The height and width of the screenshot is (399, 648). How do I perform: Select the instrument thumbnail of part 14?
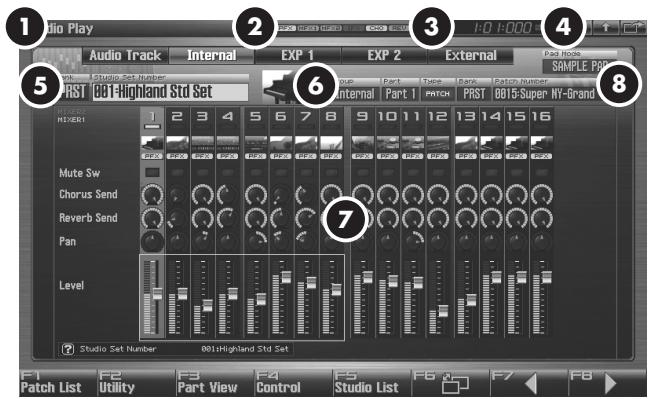coord(491,144)
